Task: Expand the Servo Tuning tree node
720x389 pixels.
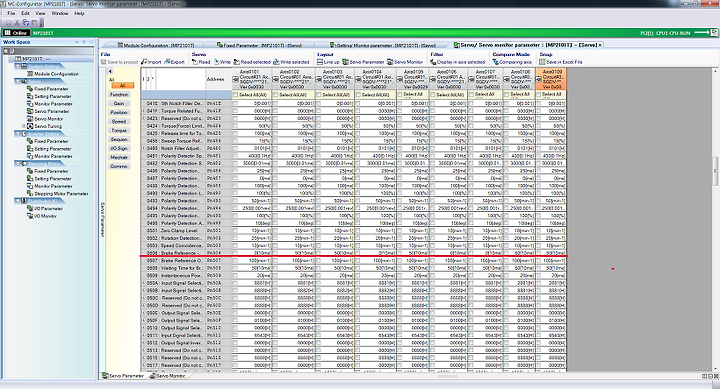Action: coord(23,126)
